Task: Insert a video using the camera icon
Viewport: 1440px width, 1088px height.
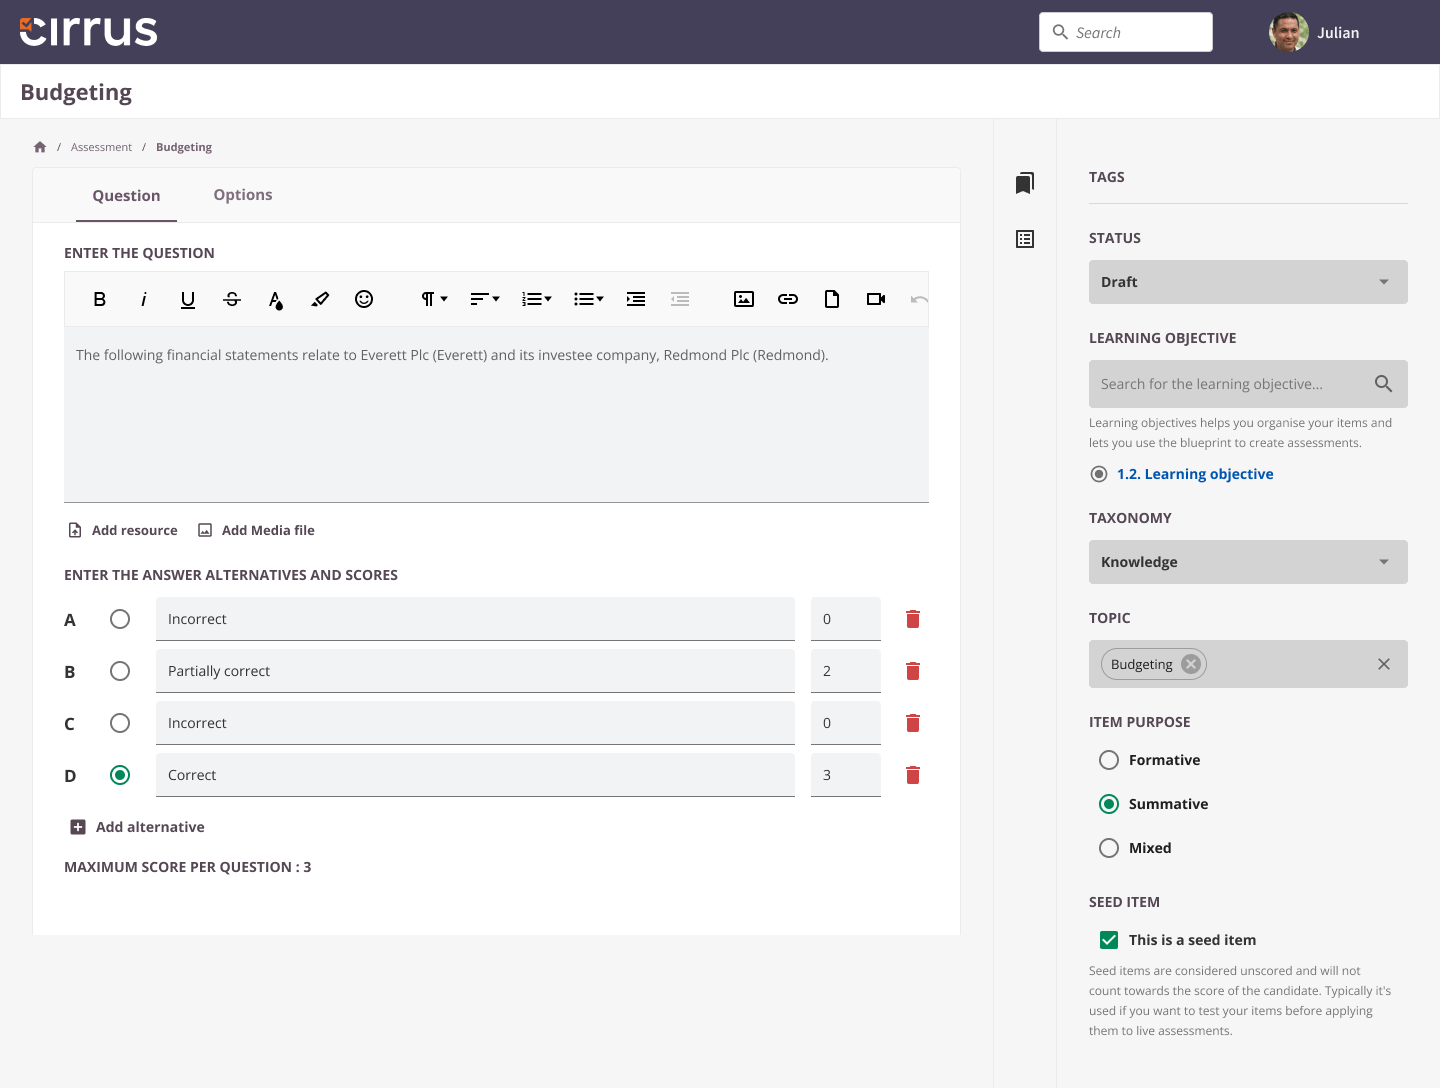Action: tap(876, 299)
